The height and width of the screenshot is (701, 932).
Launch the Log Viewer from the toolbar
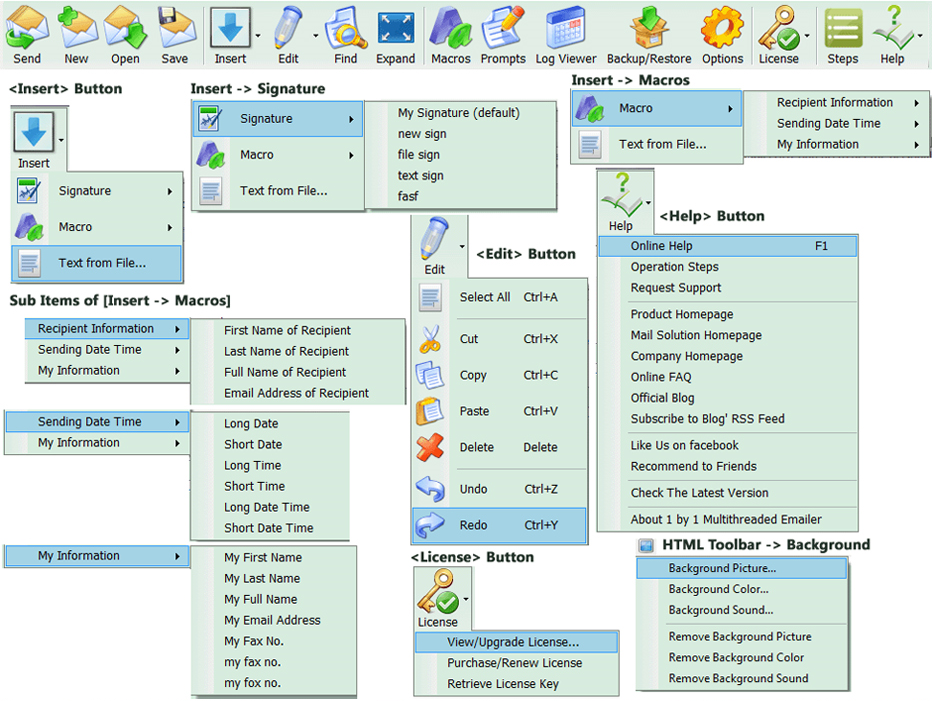point(565,28)
